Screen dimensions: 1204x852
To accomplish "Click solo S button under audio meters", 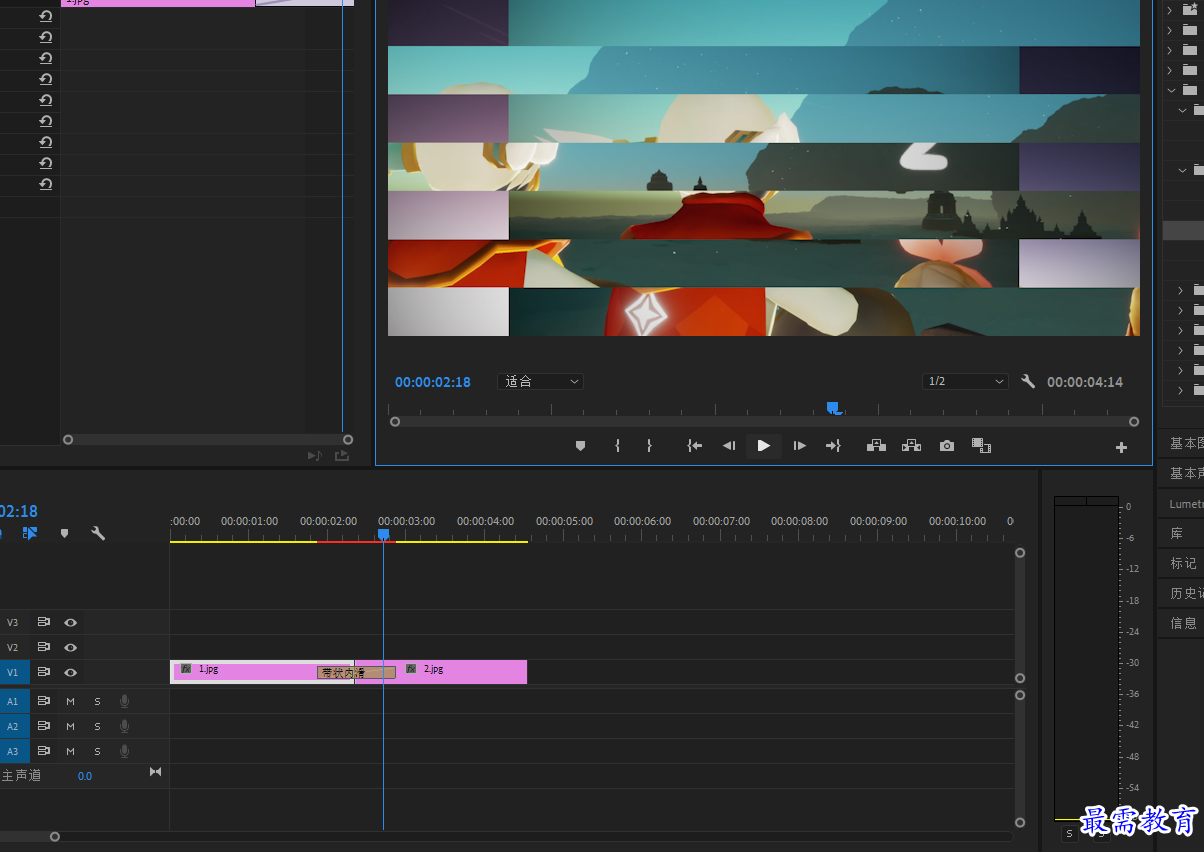I will tap(1069, 834).
